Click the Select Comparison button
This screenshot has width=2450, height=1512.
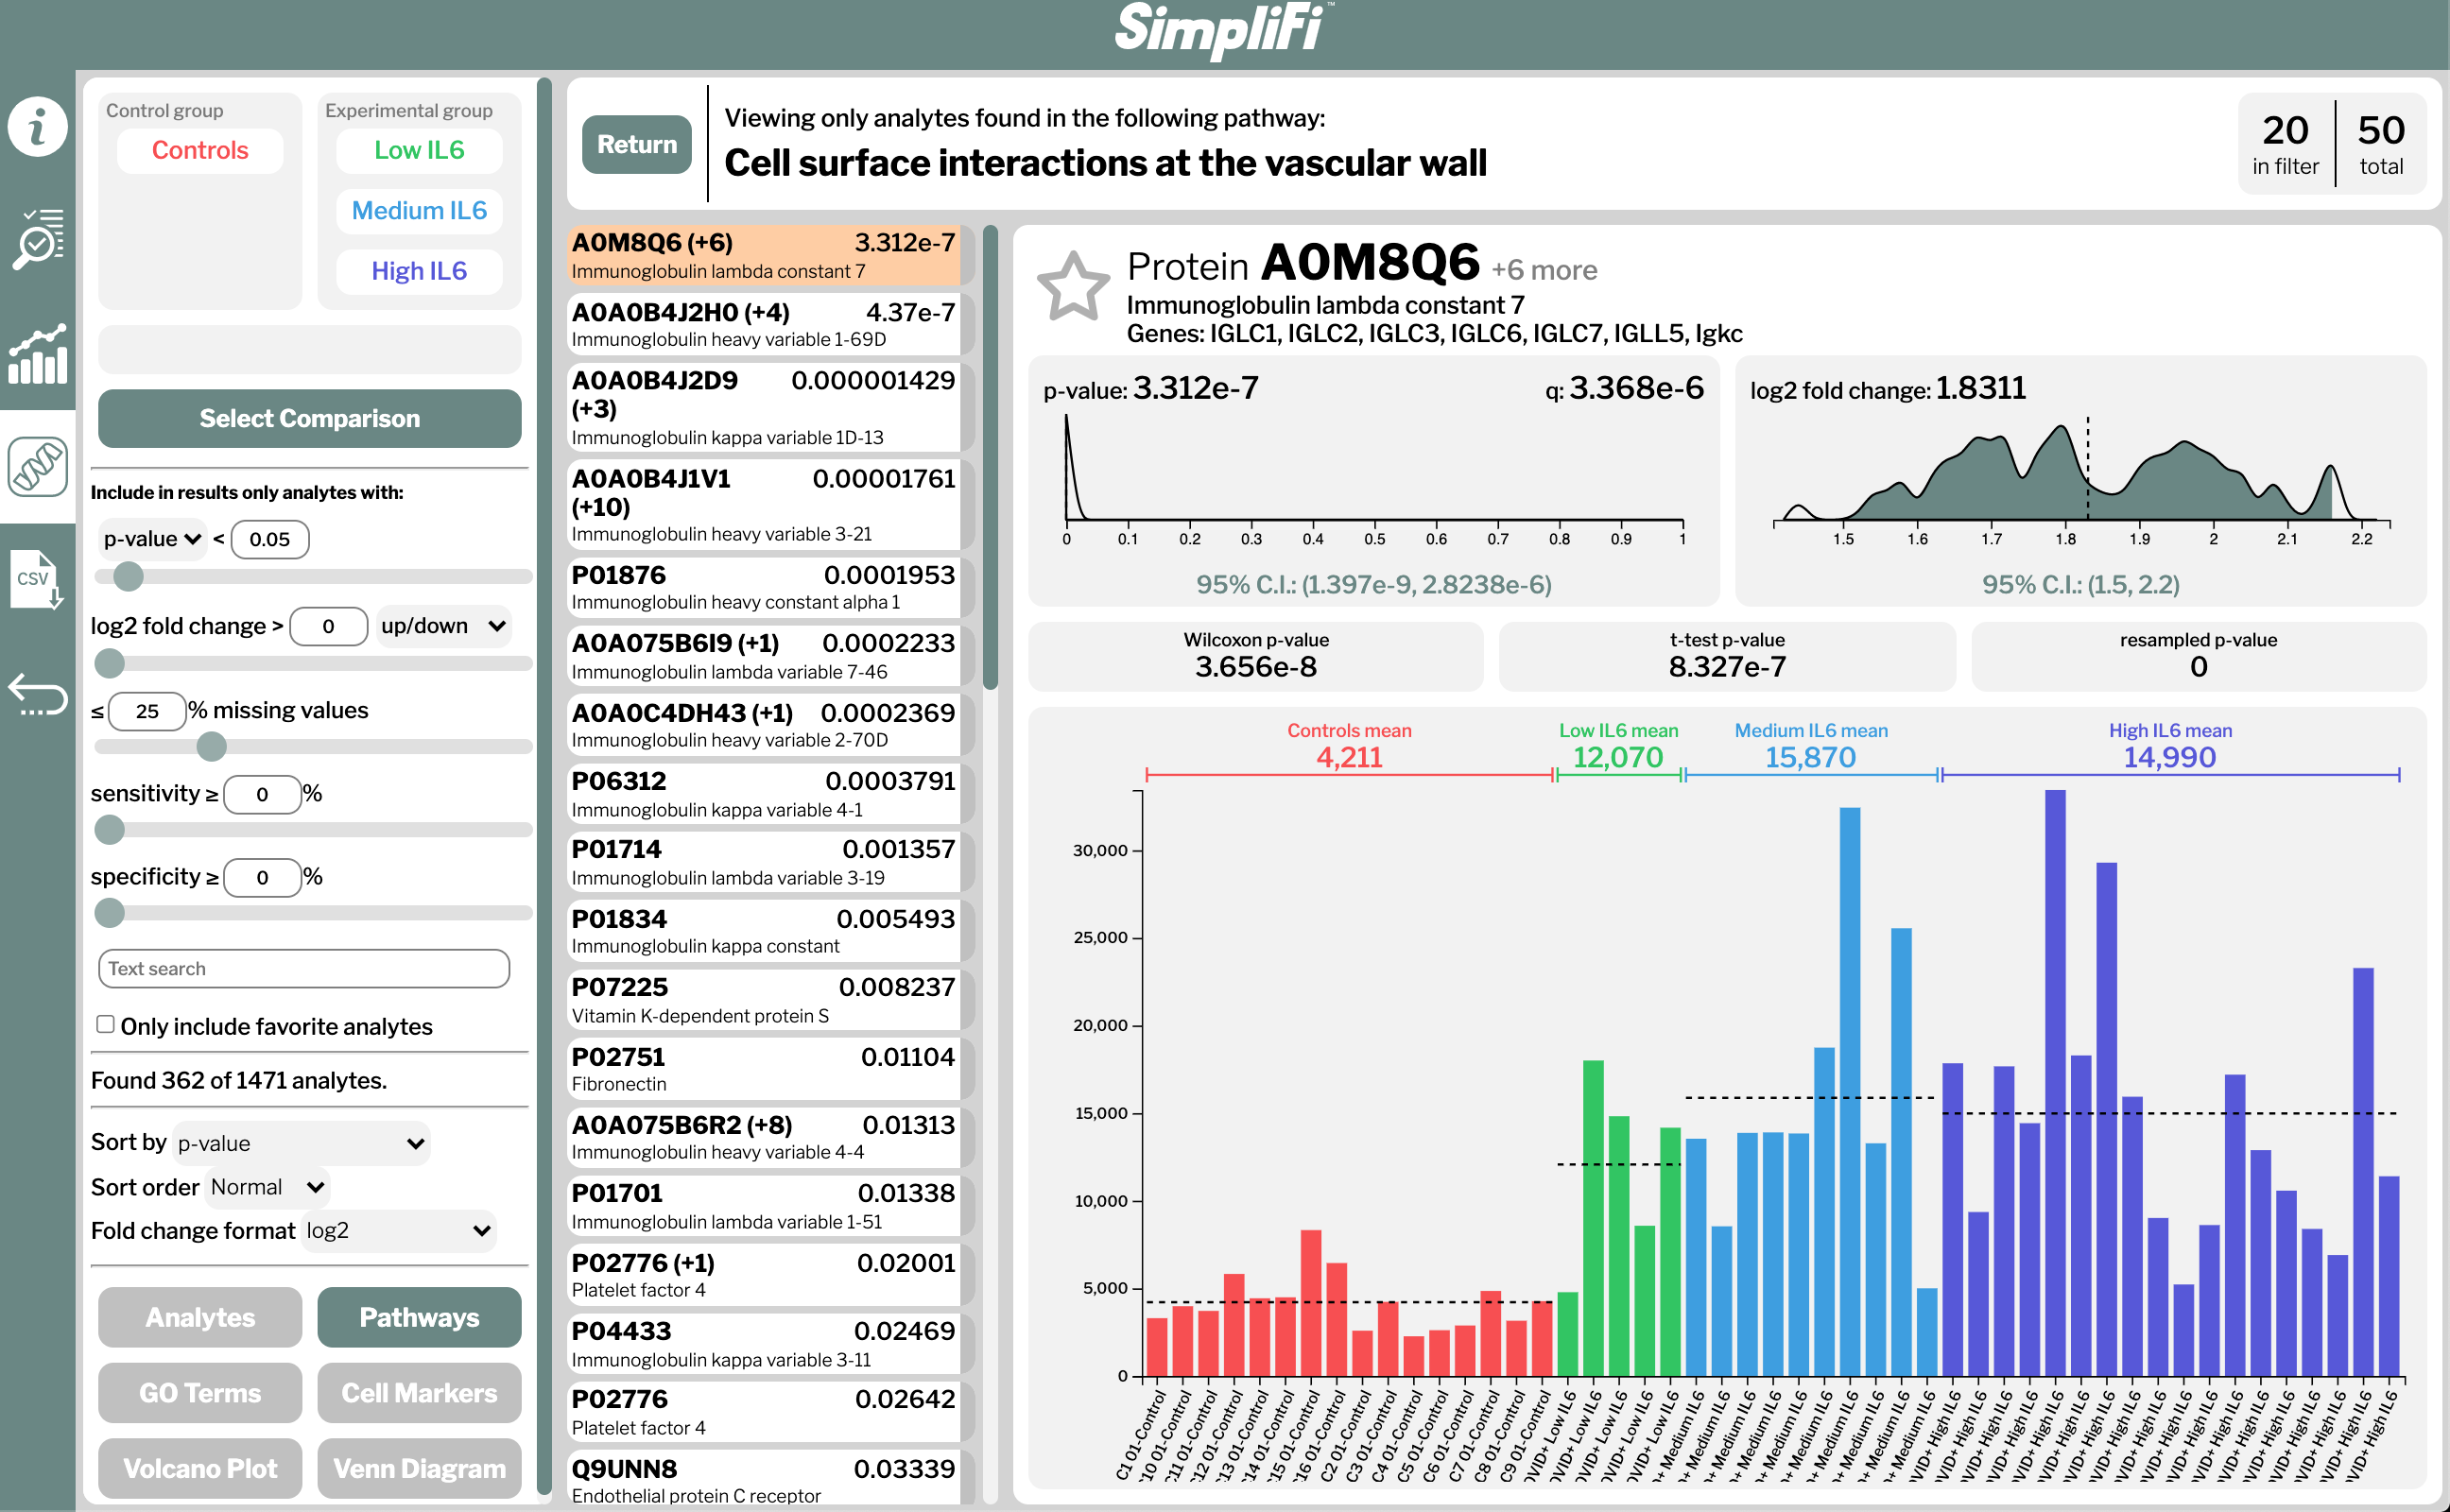point(309,418)
